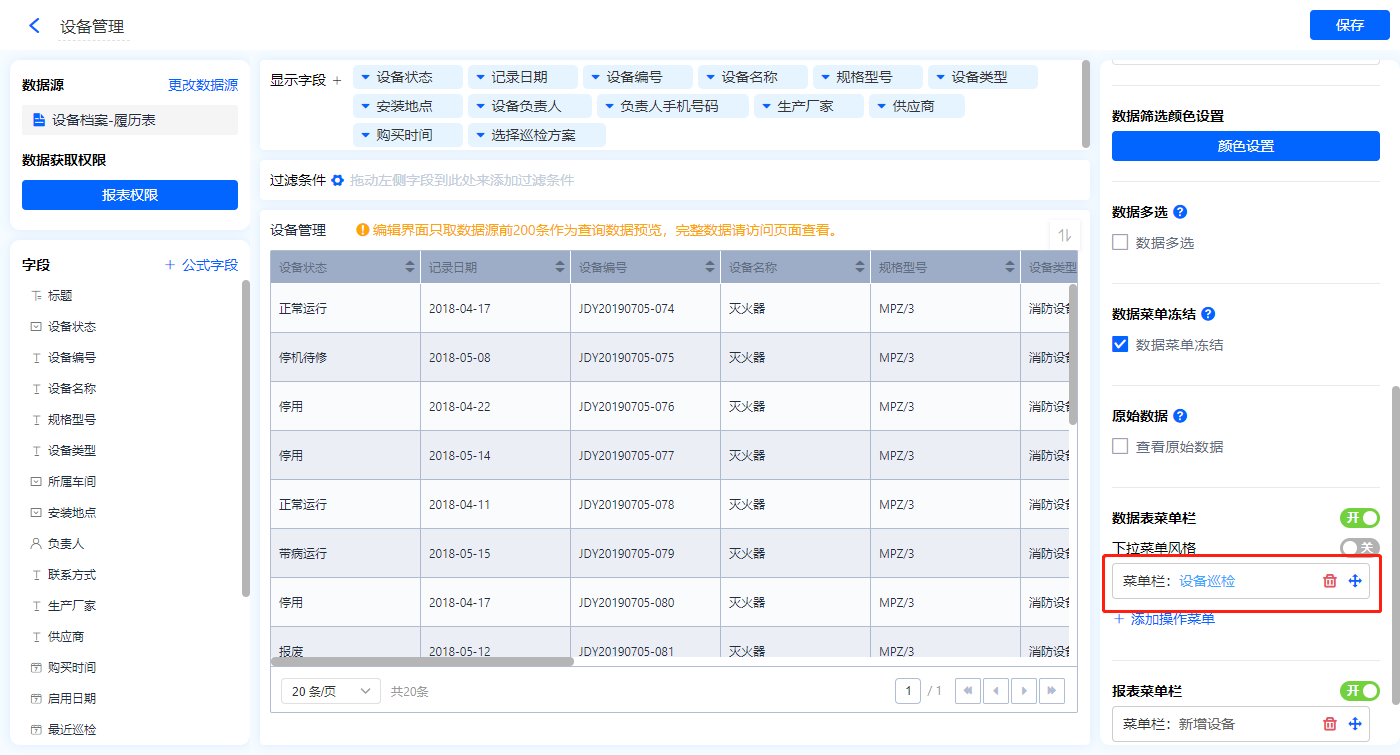This screenshot has width=1400, height=755.
Task: Enable the 数据多选 checkbox
Action: [x=1120, y=243]
